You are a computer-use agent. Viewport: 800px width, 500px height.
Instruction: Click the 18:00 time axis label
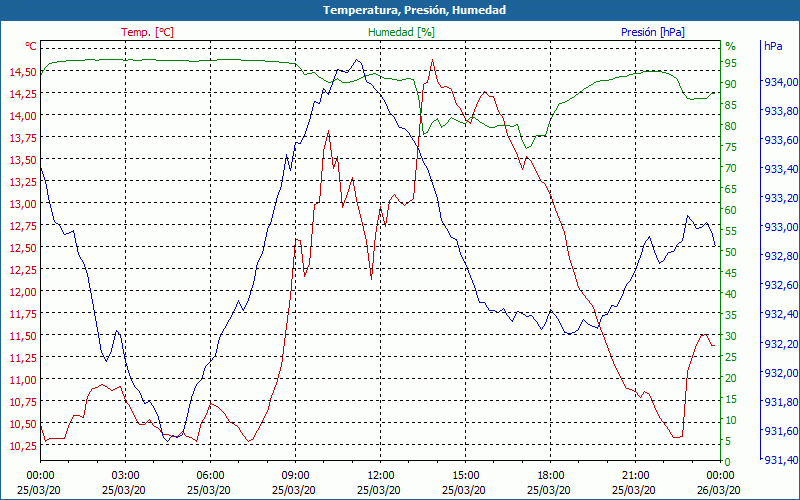(551, 476)
